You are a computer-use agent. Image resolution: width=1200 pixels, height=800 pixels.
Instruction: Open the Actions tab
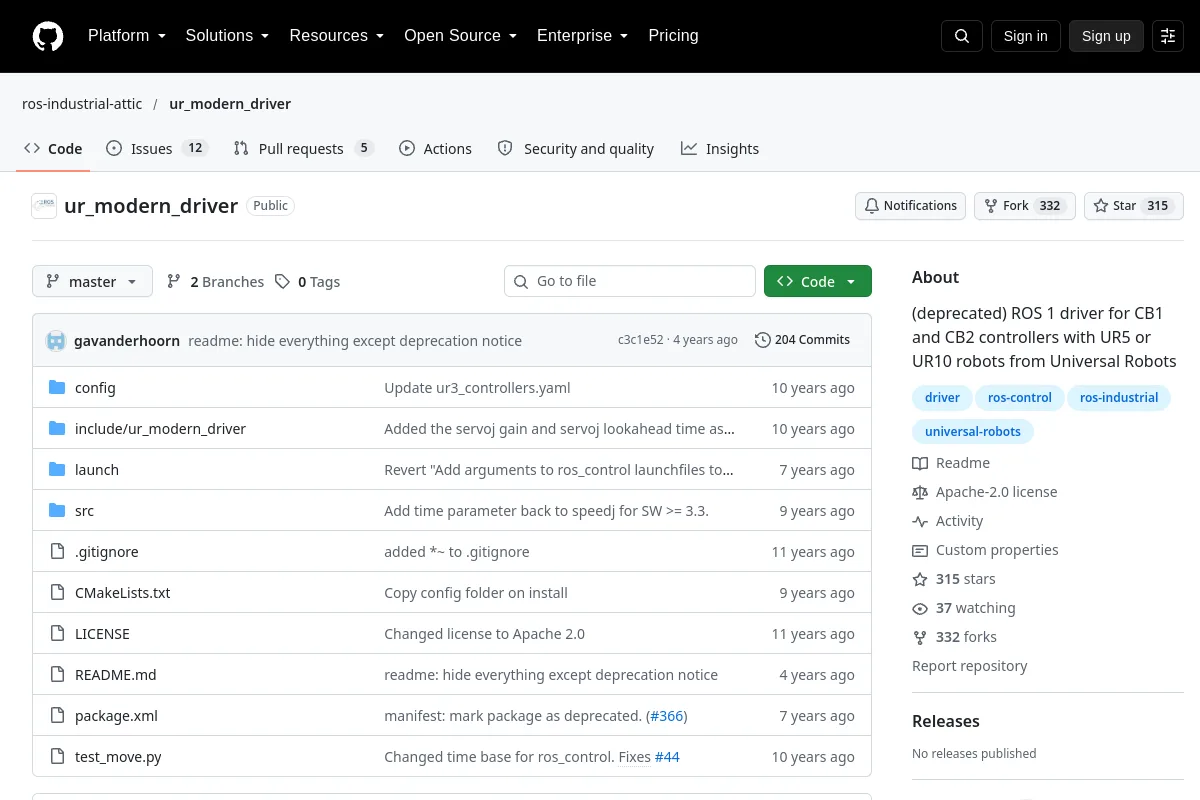click(x=435, y=149)
